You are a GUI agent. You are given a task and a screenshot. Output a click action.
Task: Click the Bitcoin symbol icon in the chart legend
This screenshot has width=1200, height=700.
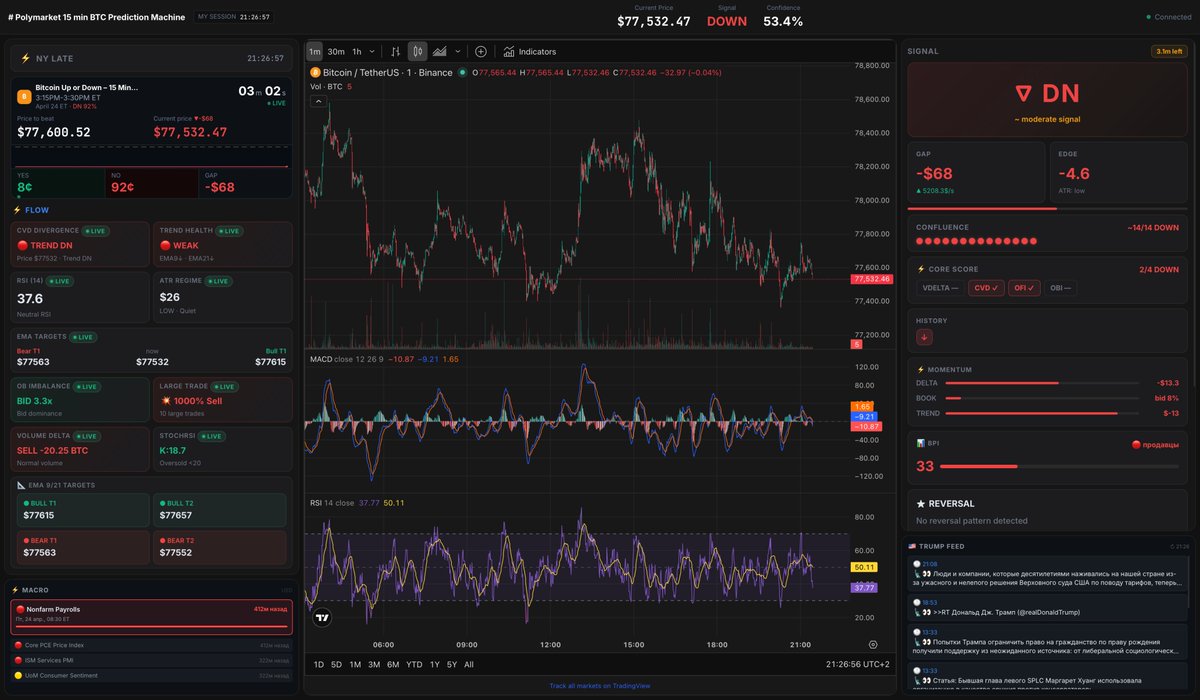(314, 72)
